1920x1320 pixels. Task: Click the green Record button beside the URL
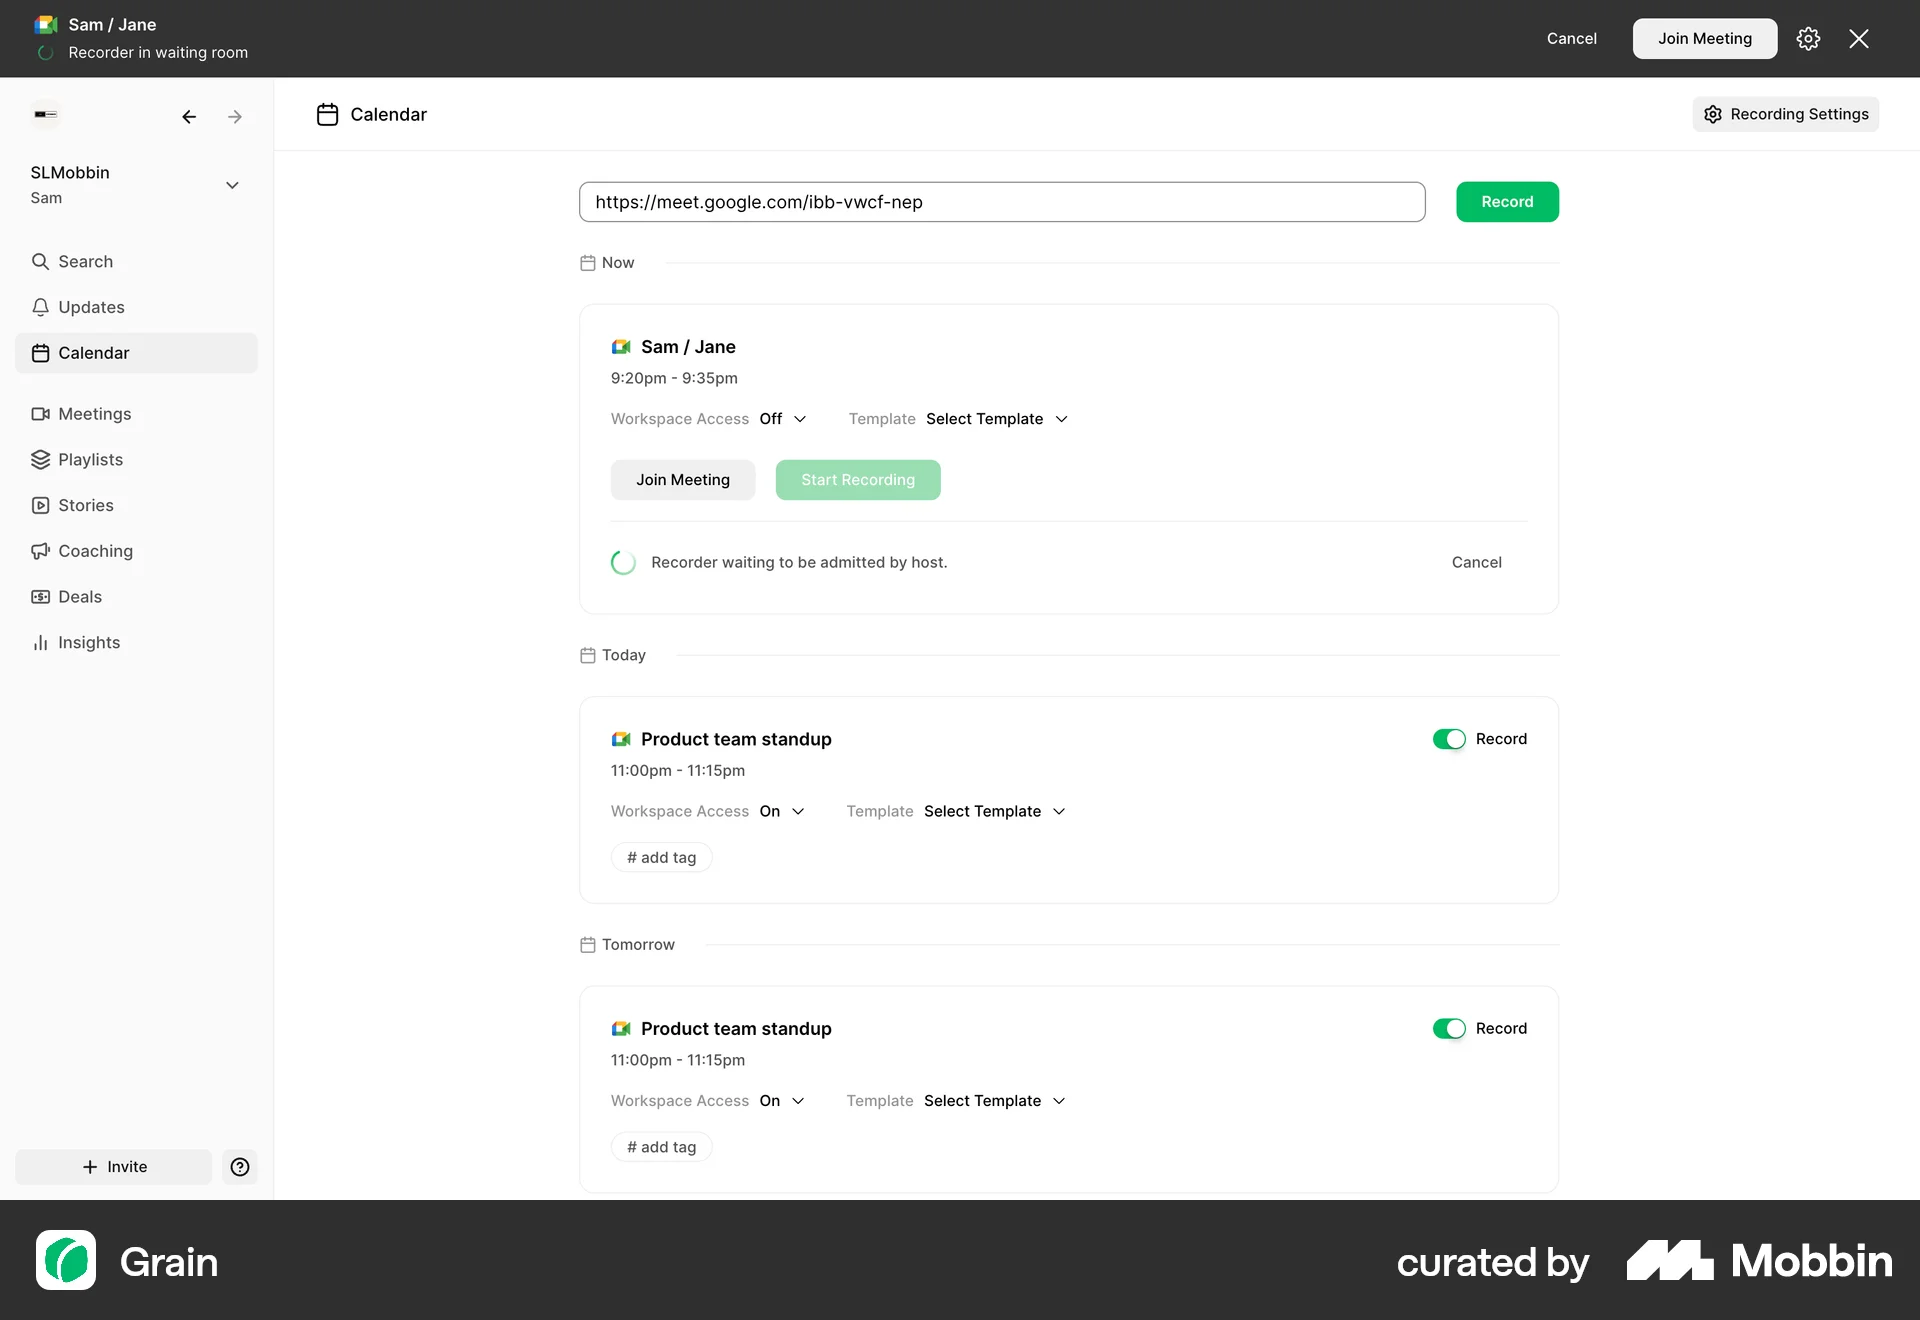(x=1507, y=201)
